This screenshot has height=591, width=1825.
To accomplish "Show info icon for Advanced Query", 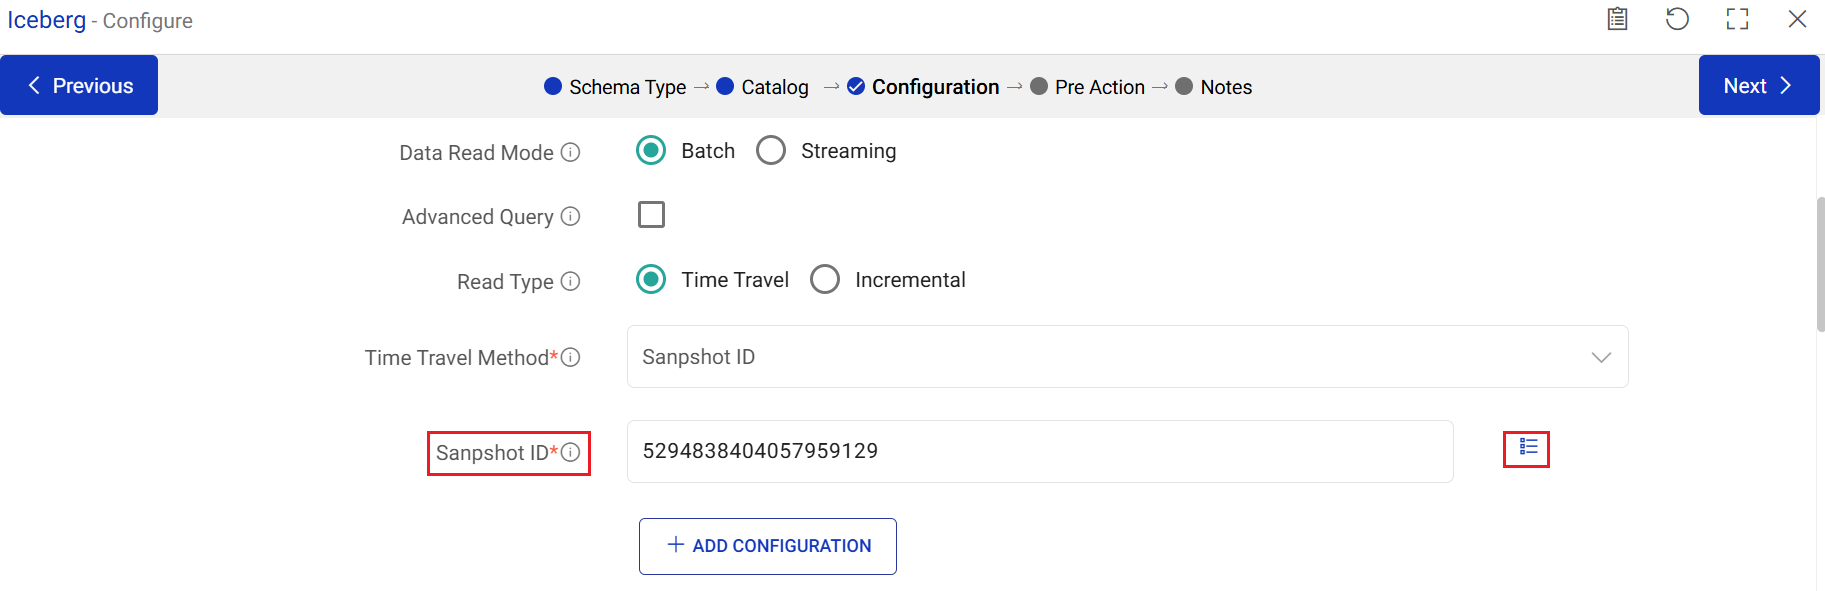I will pyautogui.click(x=570, y=216).
